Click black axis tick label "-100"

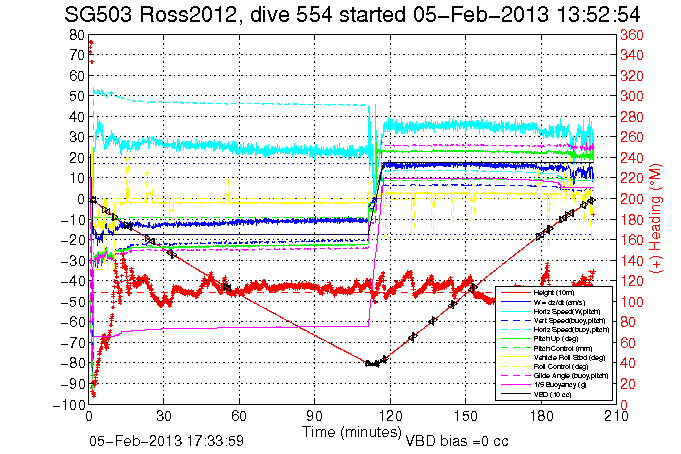coord(69,404)
